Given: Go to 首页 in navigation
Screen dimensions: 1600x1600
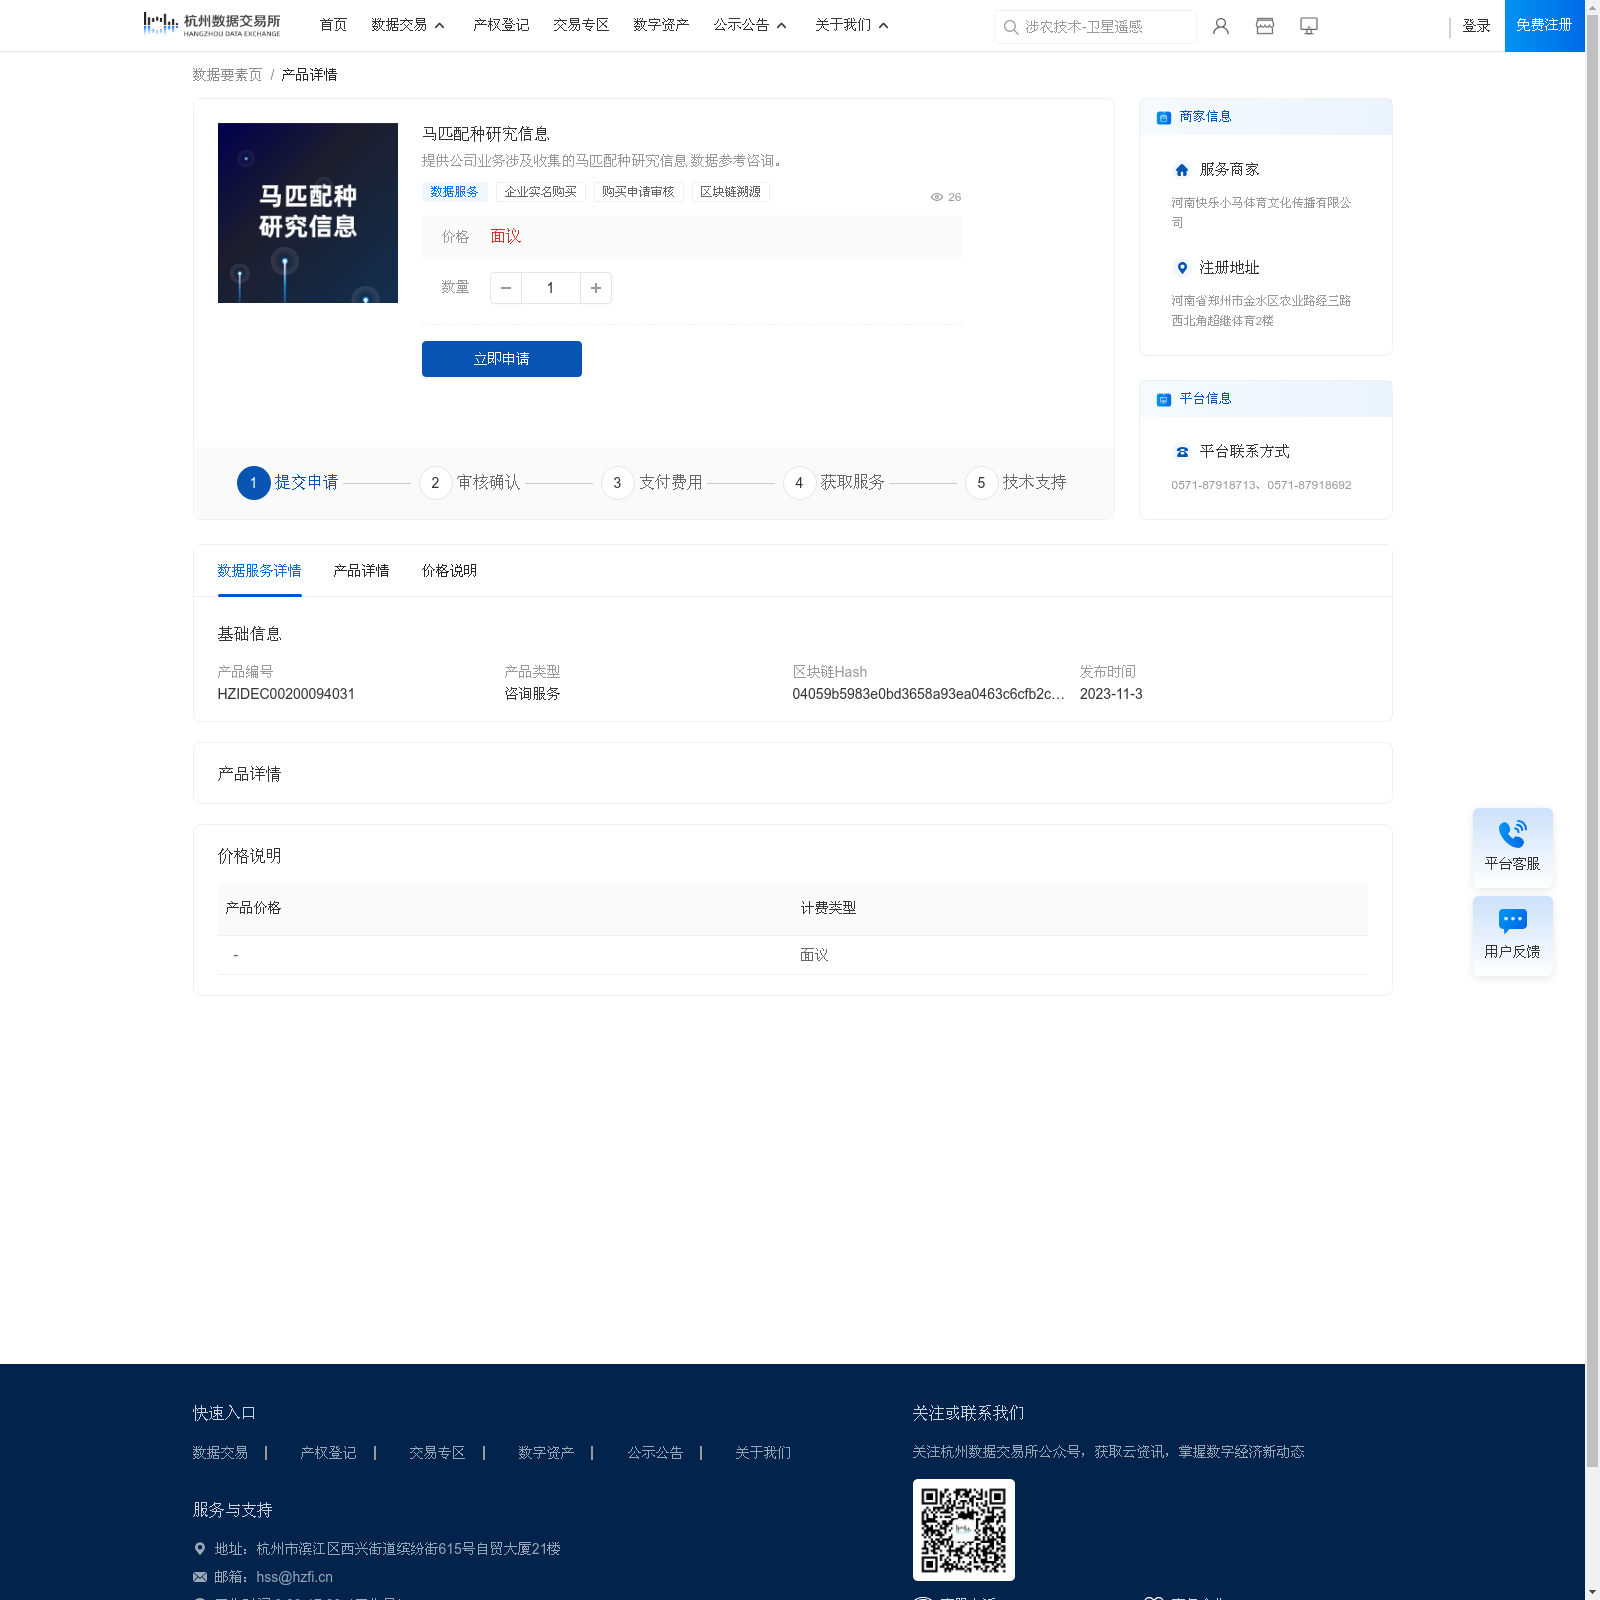Looking at the screenshot, I should click(x=333, y=25).
